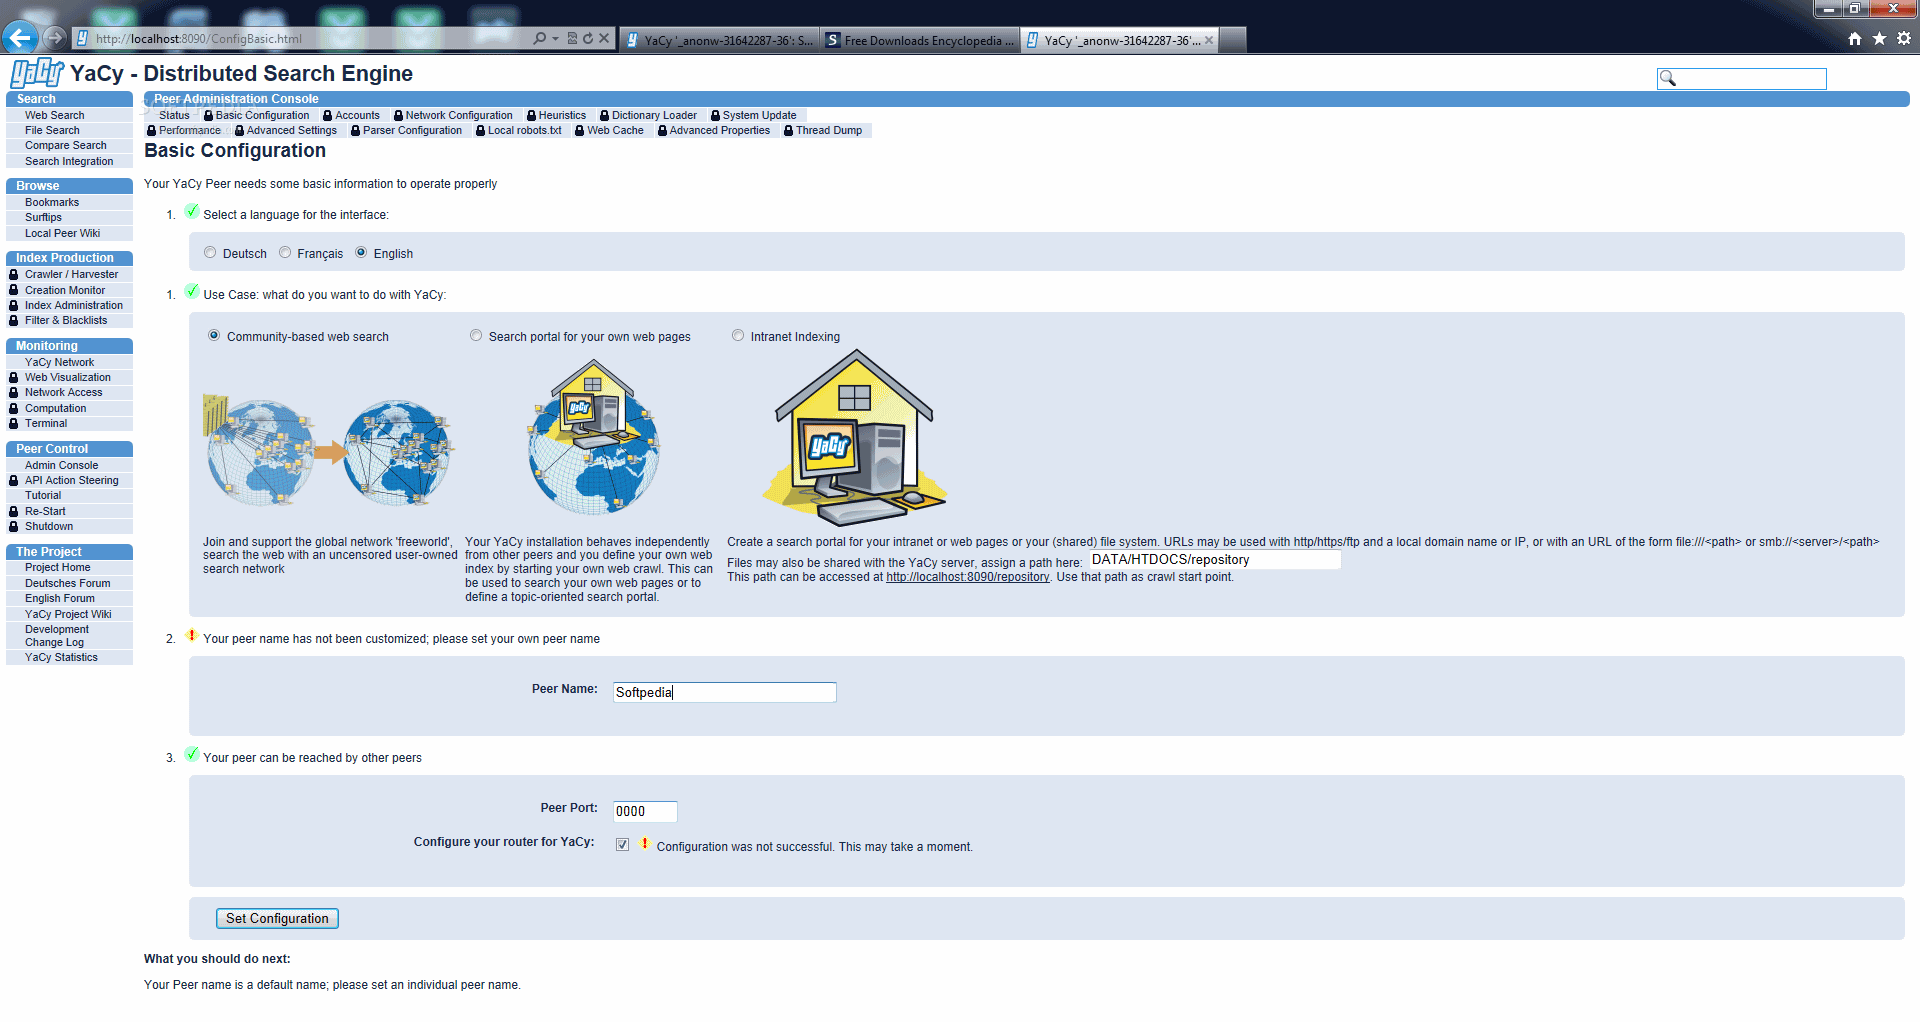Viewport: 1920px width, 1022px height.
Task: Toggle Configure your router for YaCy checkbox
Action: point(623,844)
